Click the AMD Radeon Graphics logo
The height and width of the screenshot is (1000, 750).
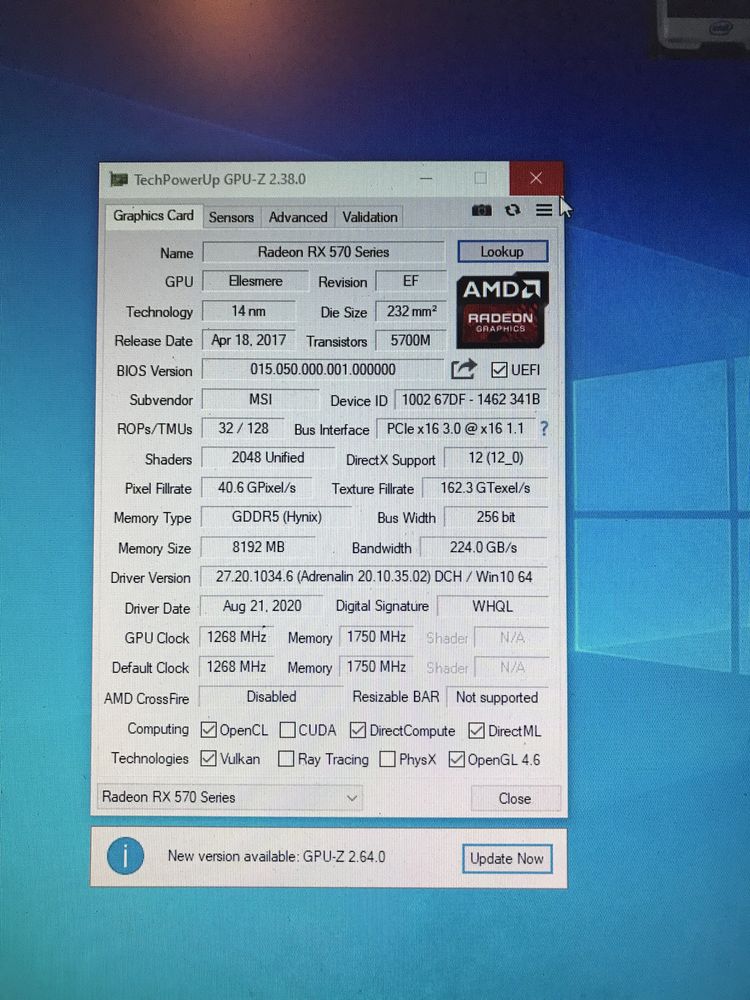coord(502,310)
